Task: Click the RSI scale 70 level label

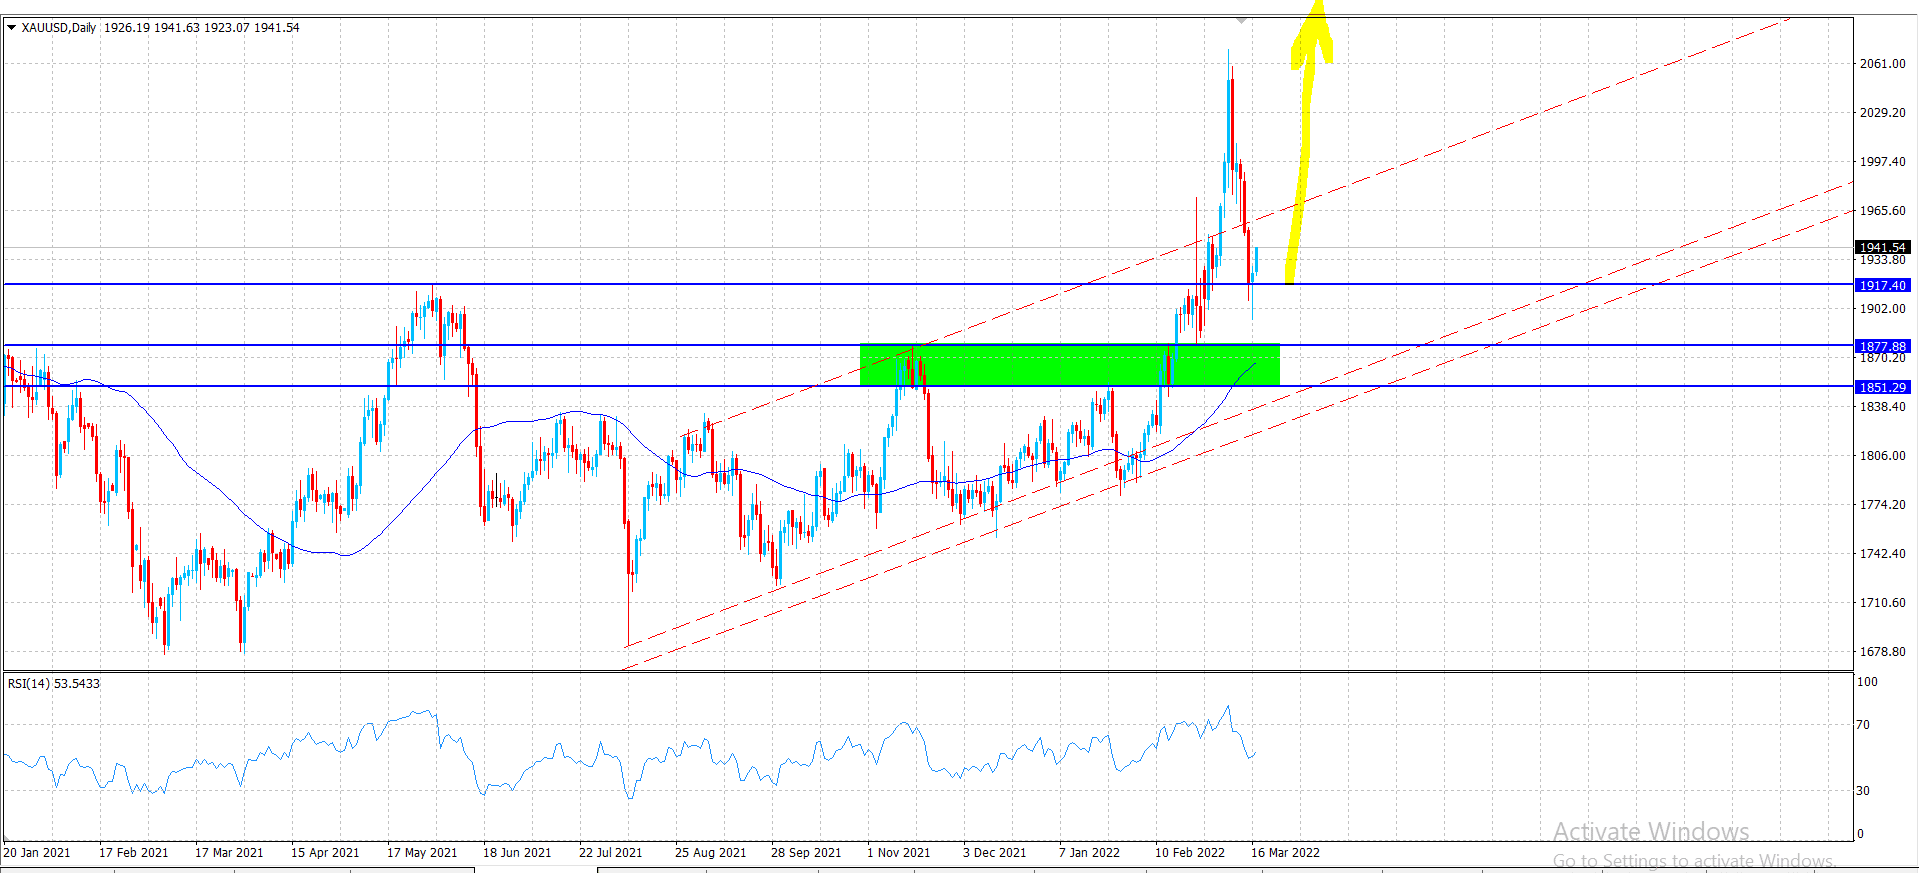Action: click(x=1862, y=725)
